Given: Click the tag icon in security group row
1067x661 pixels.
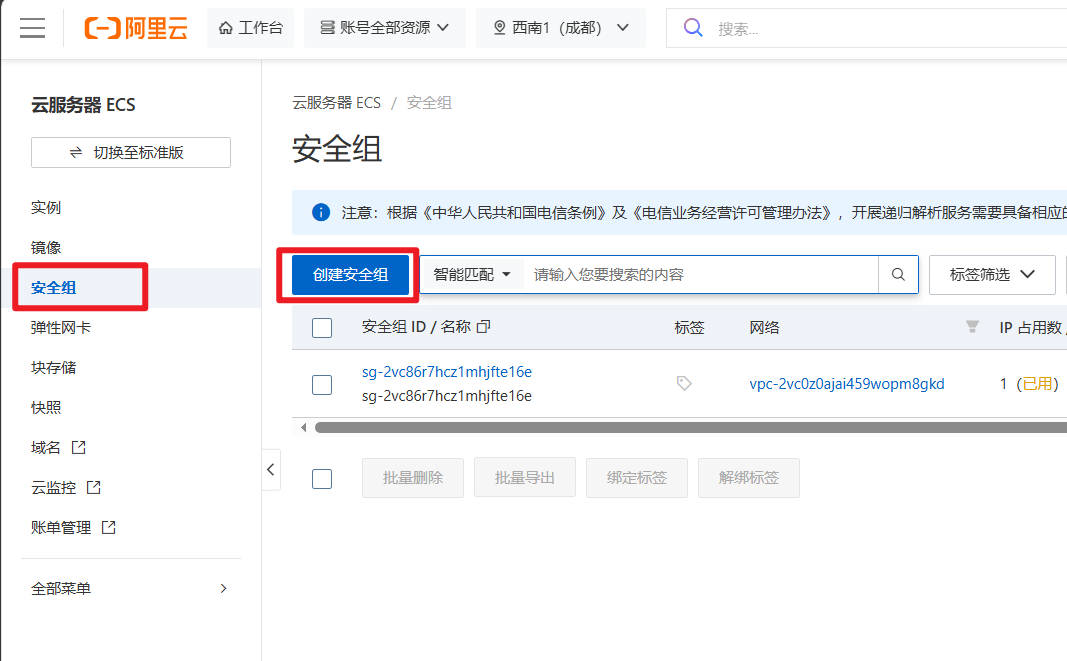Looking at the screenshot, I should tap(684, 383).
